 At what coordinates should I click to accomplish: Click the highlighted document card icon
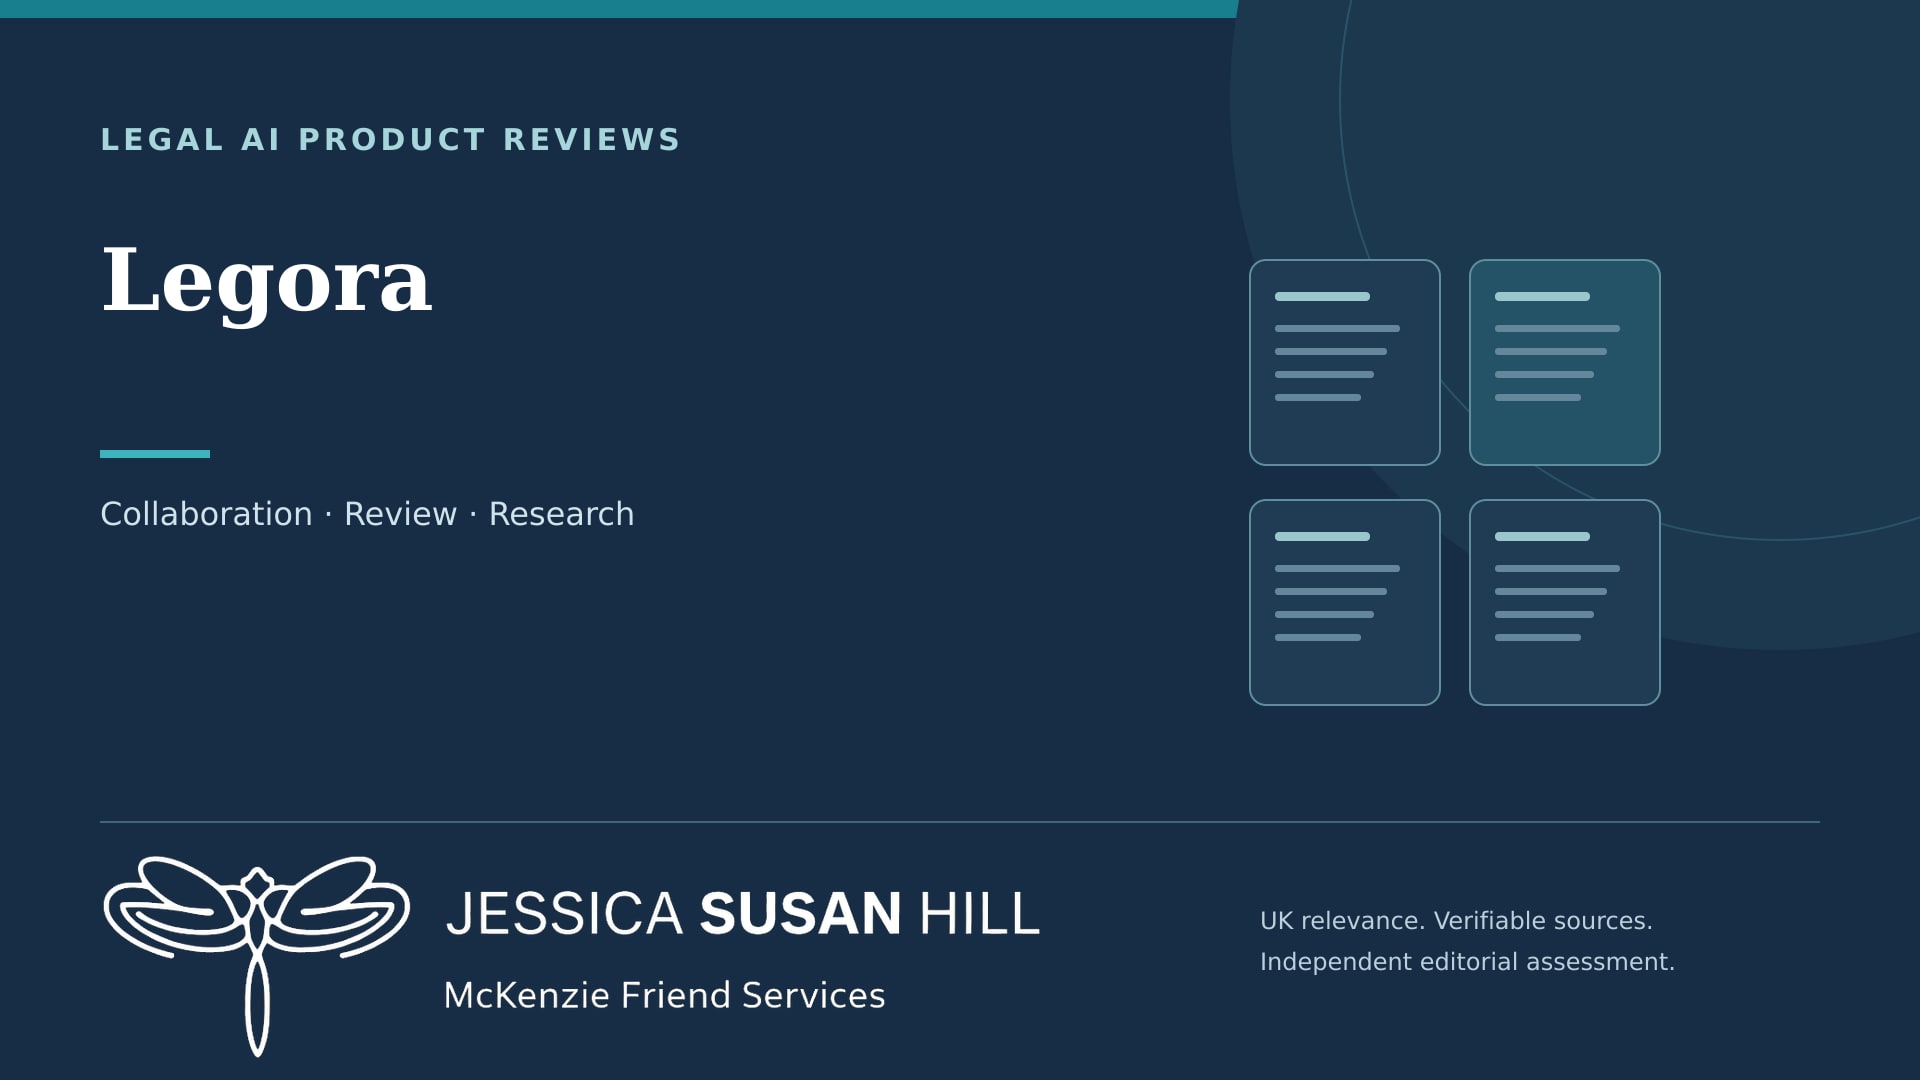pyautogui.click(x=1565, y=362)
